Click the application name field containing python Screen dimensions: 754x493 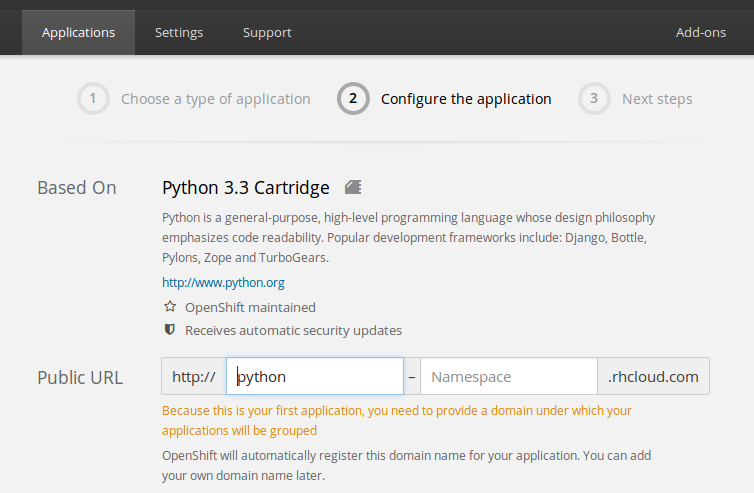click(x=315, y=376)
